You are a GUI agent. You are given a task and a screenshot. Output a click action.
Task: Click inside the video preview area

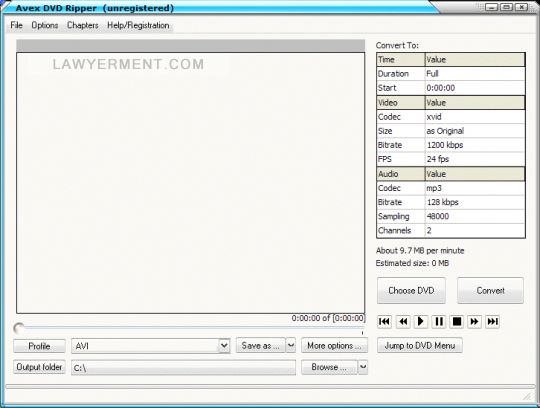[x=190, y=183]
